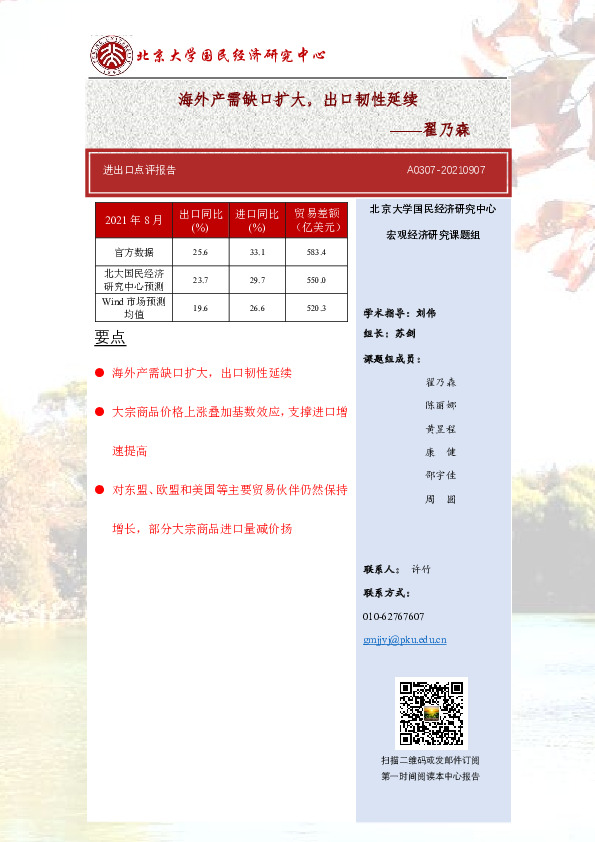Click the forecast import value 29.7
The height and width of the screenshot is (842, 595).
(x=257, y=280)
